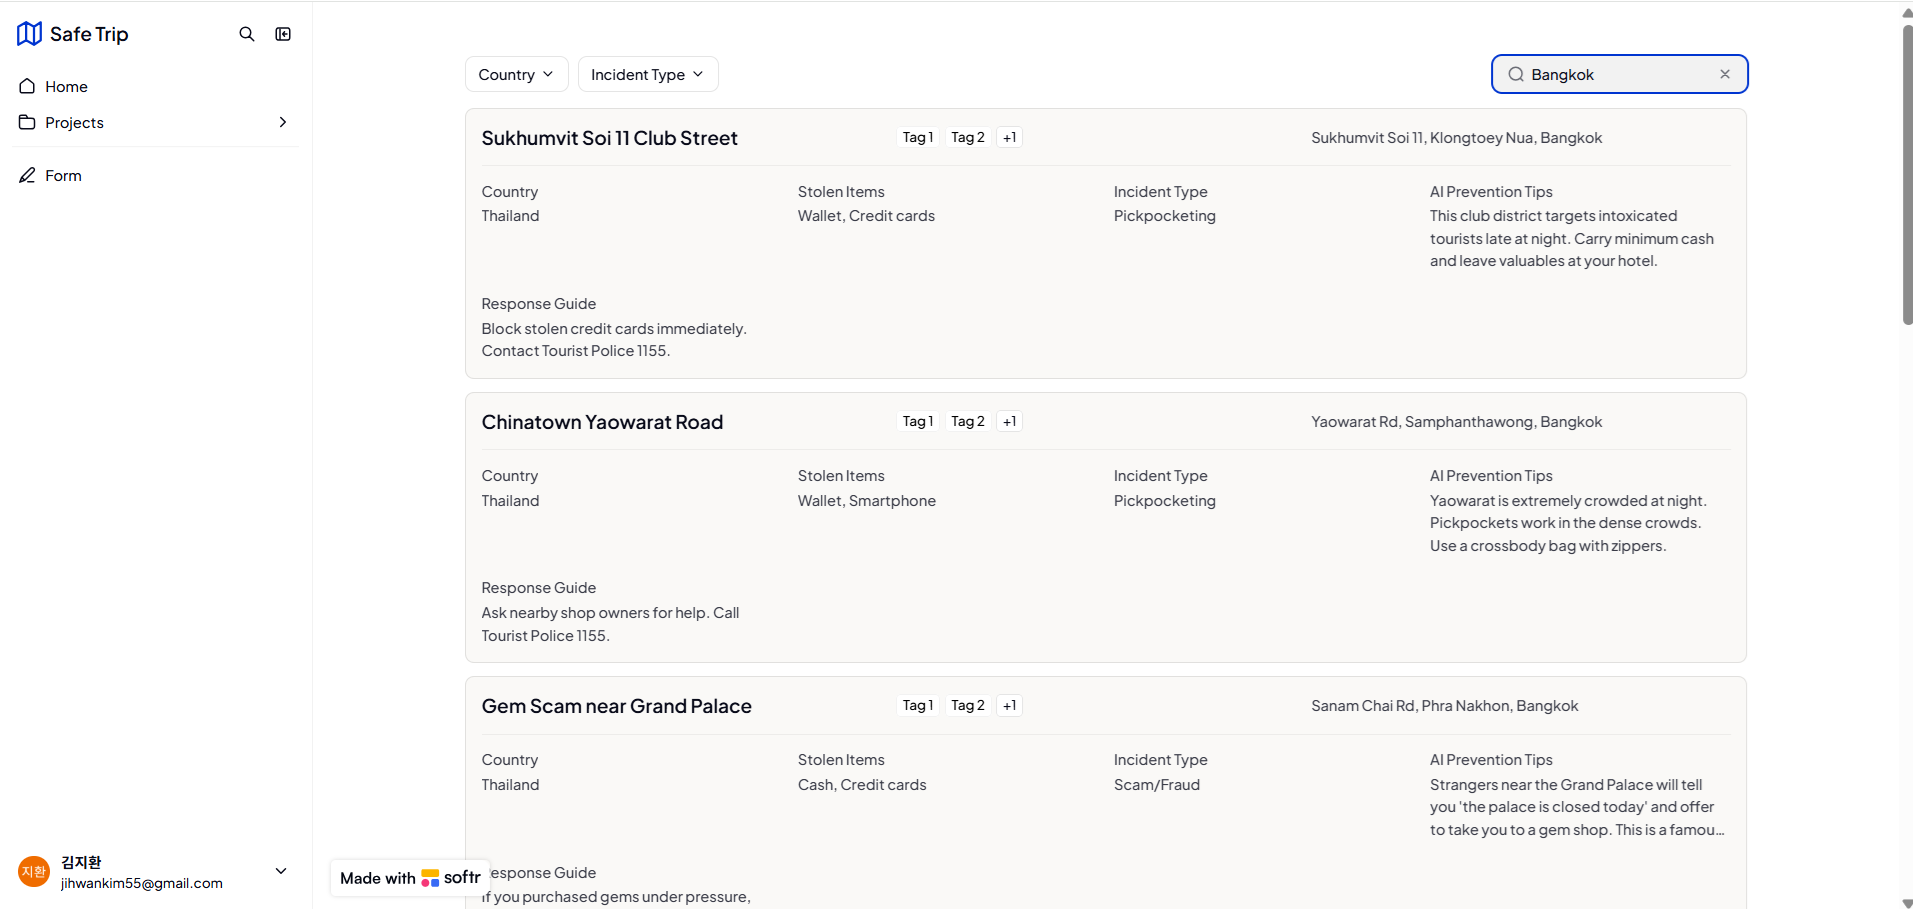
Task: Click the Safe Trip map logo icon
Action: pos(29,34)
